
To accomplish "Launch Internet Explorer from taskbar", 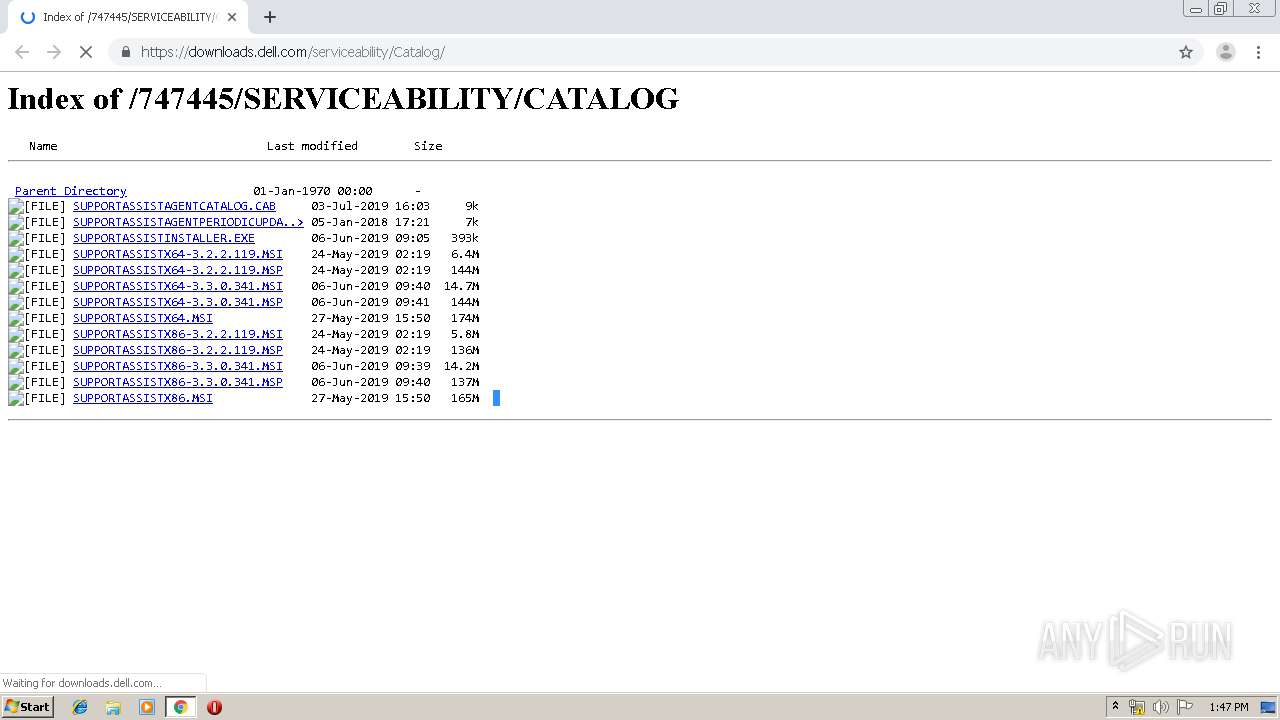I will (x=80, y=707).
